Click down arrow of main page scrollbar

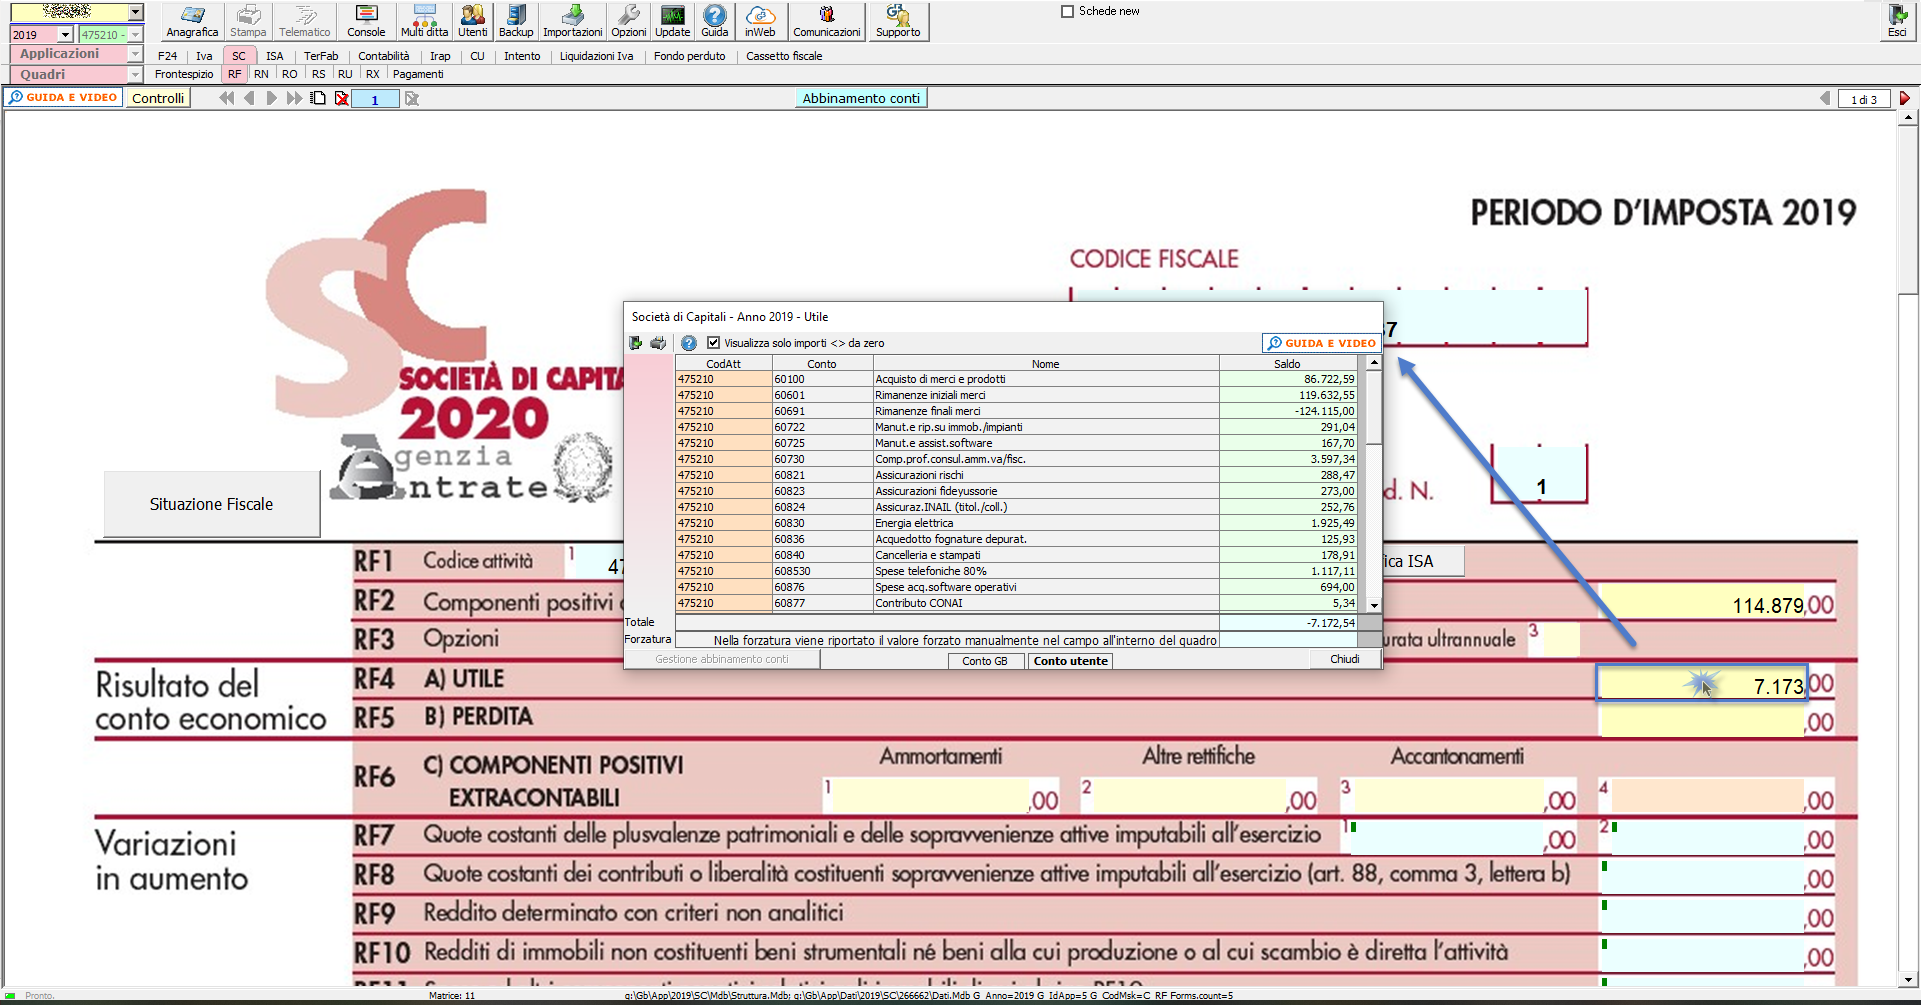pos(1908,979)
